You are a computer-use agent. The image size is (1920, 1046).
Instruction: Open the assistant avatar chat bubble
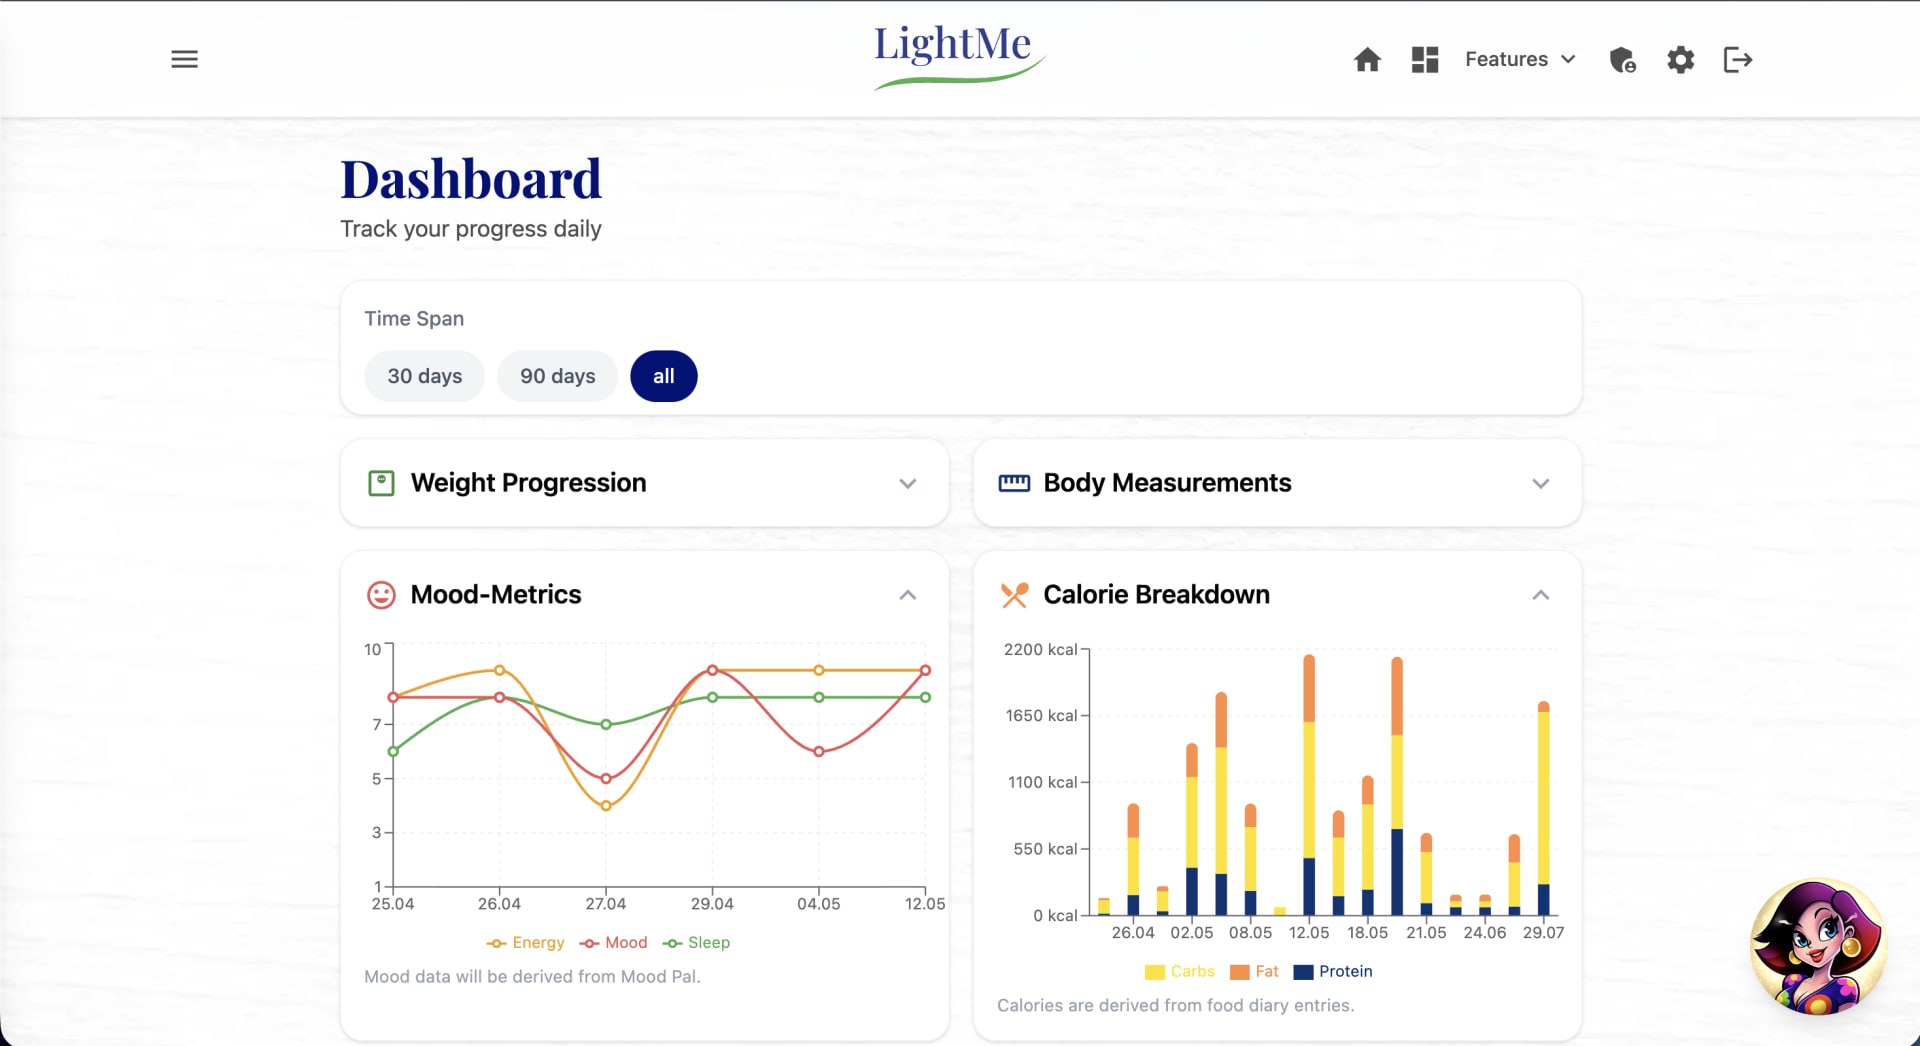point(1818,947)
